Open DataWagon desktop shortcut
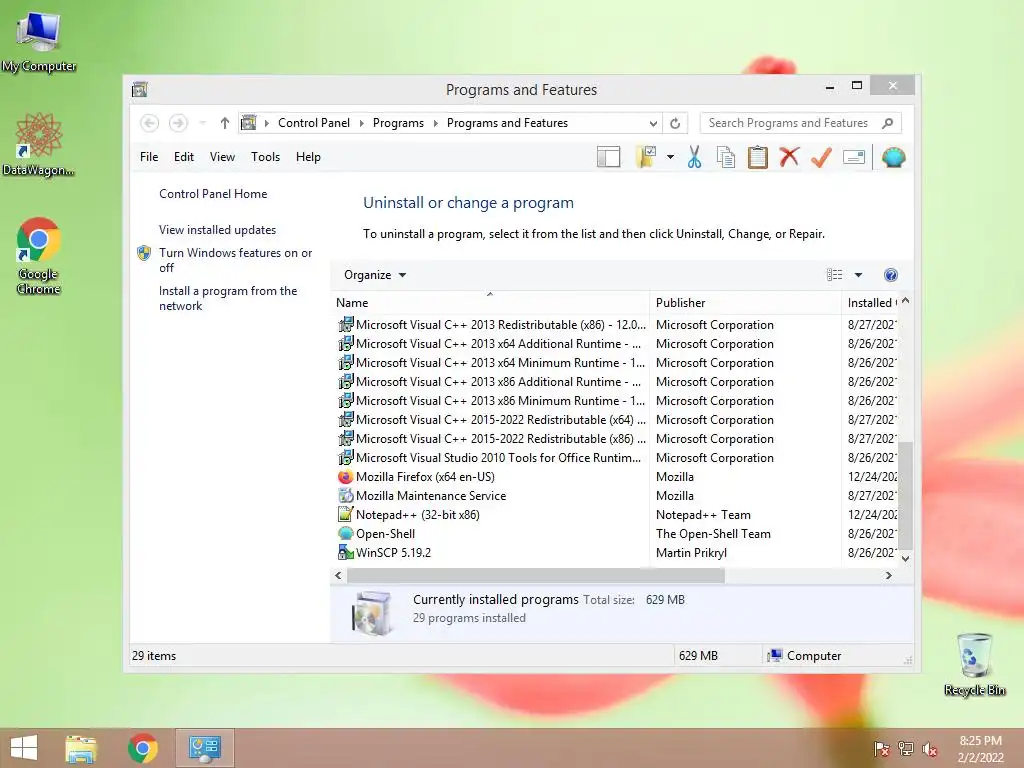The width and height of the screenshot is (1024, 768). point(39,145)
